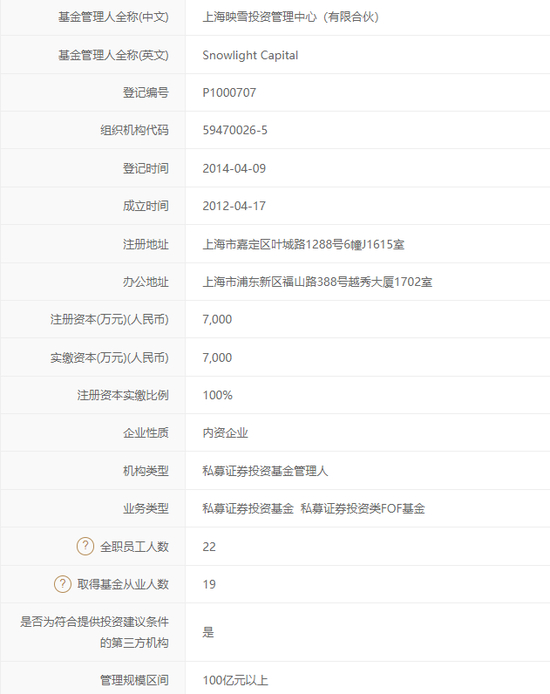Select the registration number P1000707

pyautogui.click(x=229, y=93)
